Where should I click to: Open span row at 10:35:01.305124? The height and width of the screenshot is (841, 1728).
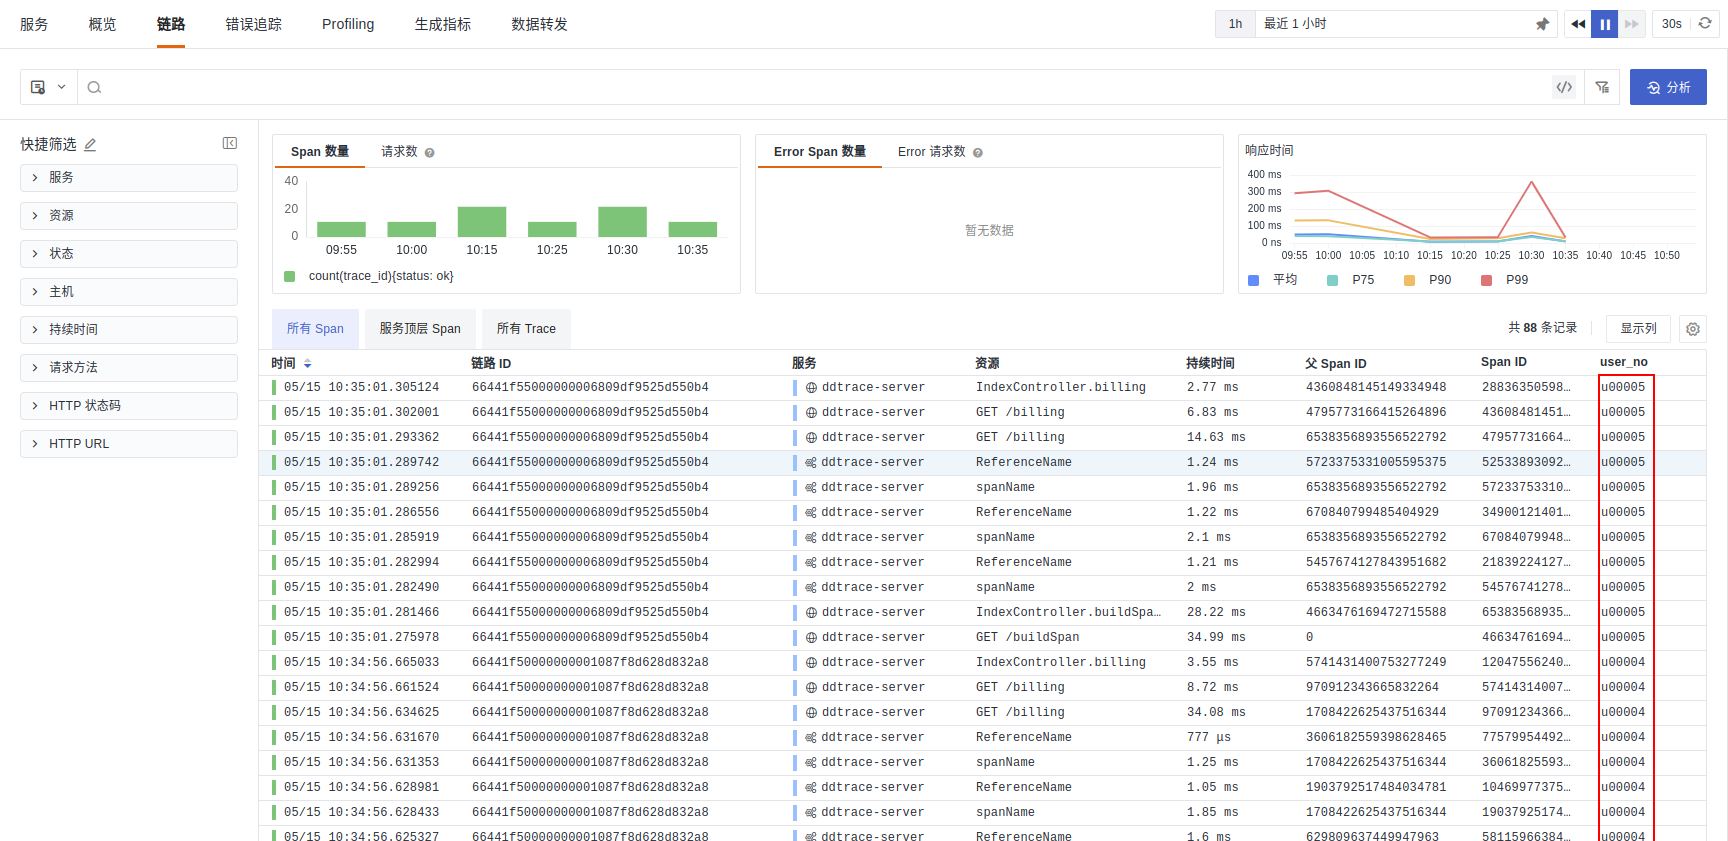(x=982, y=387)
